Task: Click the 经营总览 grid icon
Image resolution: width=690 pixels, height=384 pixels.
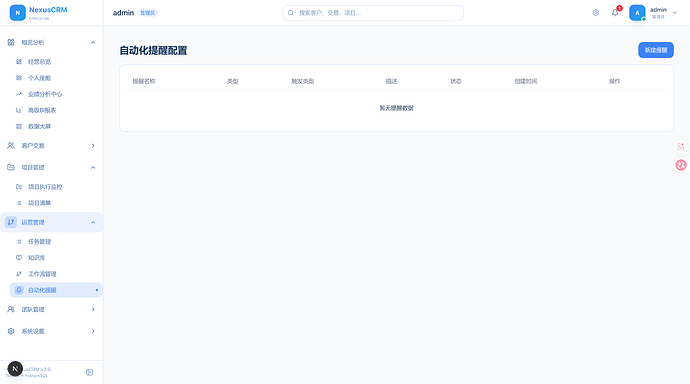Action: click(19, 62)
